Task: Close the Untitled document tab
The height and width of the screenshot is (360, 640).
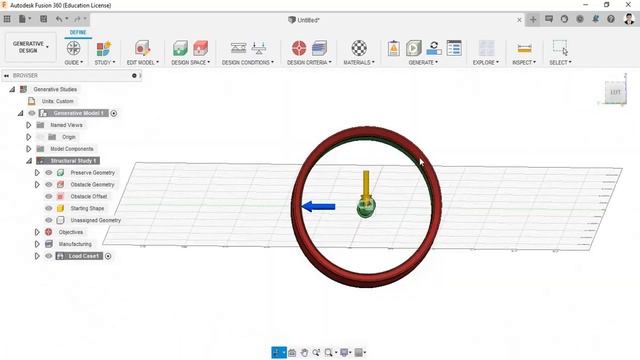Action: point(519,20)
